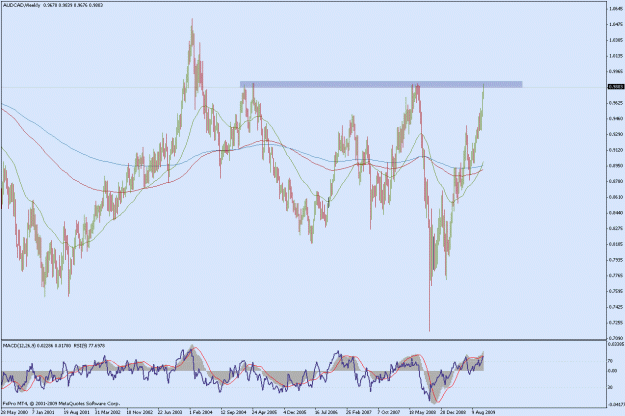Select the blue shaded resistance rectangle
625x416 pixels.
(381, 84)
